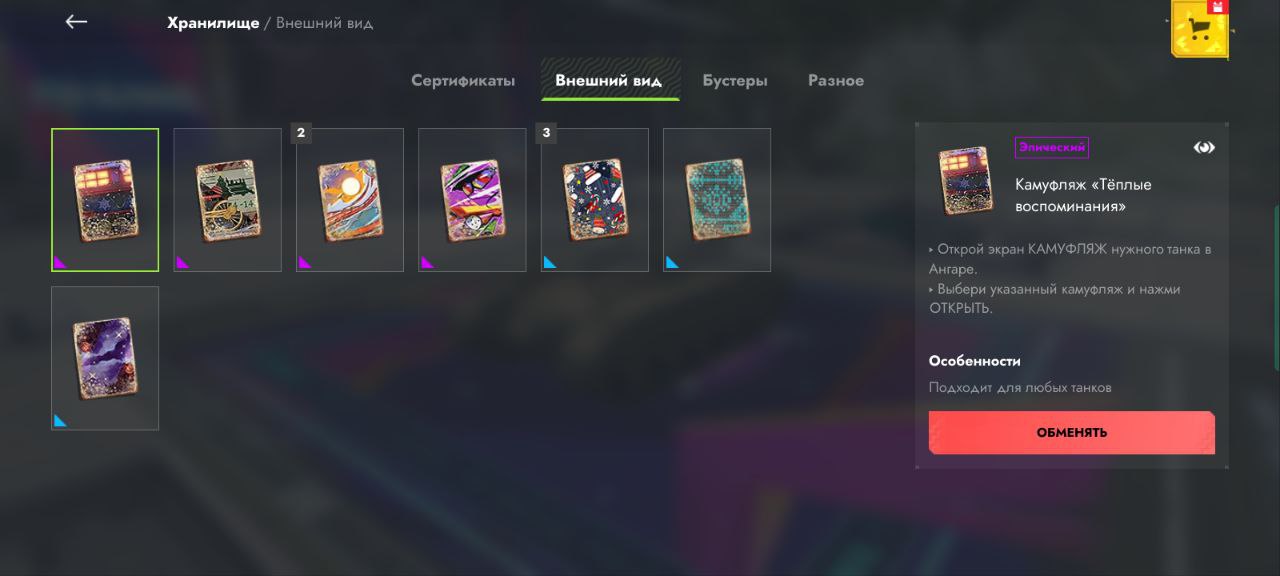This screenshot has height=576, width=1280.
Task: Select the blue Christmas pattern camouflage card
Action: [x=595, y=200]
